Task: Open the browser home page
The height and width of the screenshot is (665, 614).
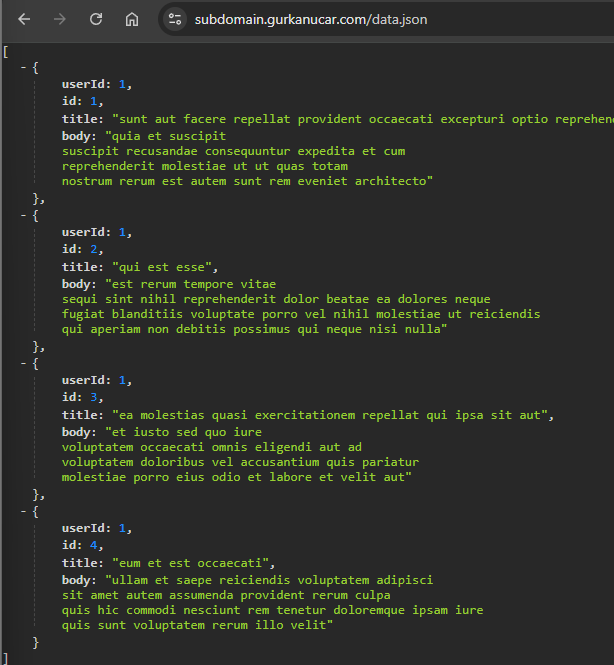Action: (132, 19)
